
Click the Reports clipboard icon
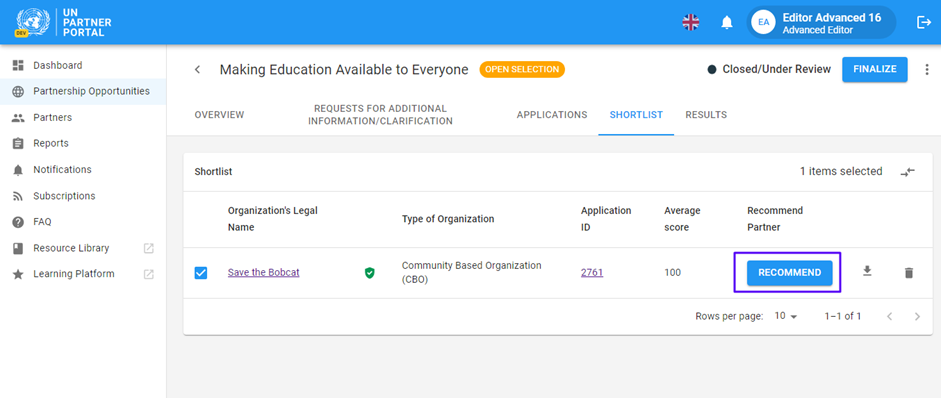pyautogui.click(x=18, y=143)
